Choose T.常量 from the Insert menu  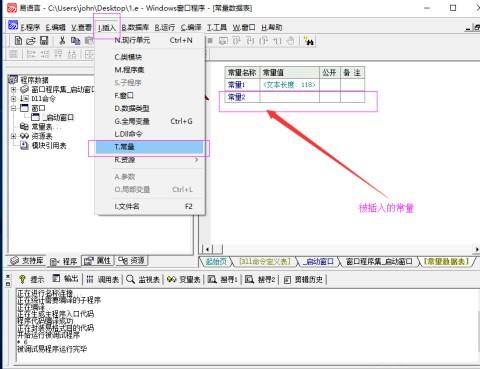[x=149, y=147]
